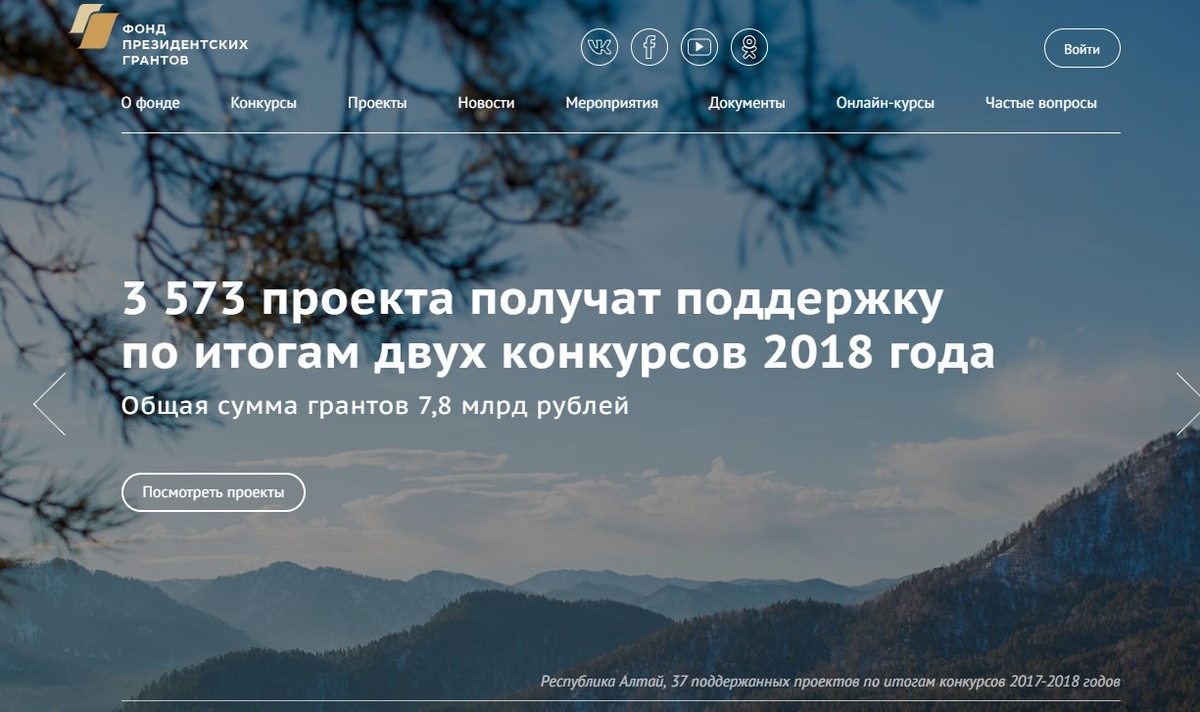Open the Онлайн-курсы menu item
This screenshot has width=1200, height=712.
(885, 103)
